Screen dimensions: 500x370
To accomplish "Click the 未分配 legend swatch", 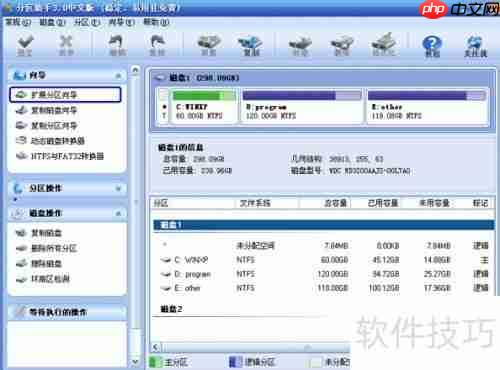I will coord(316,362).
